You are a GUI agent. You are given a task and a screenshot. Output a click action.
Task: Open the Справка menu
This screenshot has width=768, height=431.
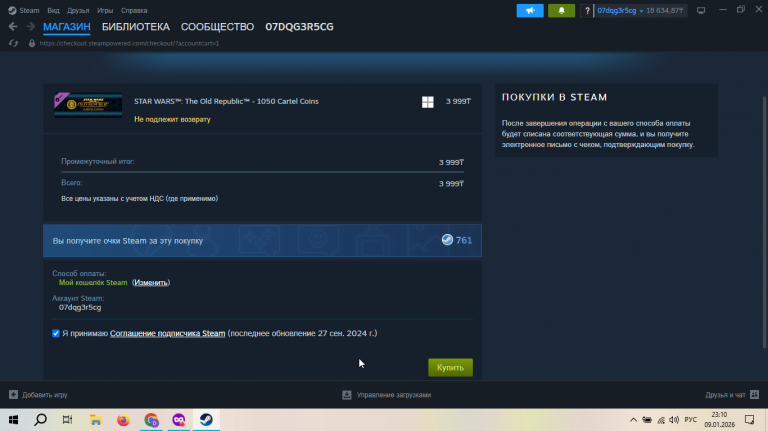(x=134, y=10)
